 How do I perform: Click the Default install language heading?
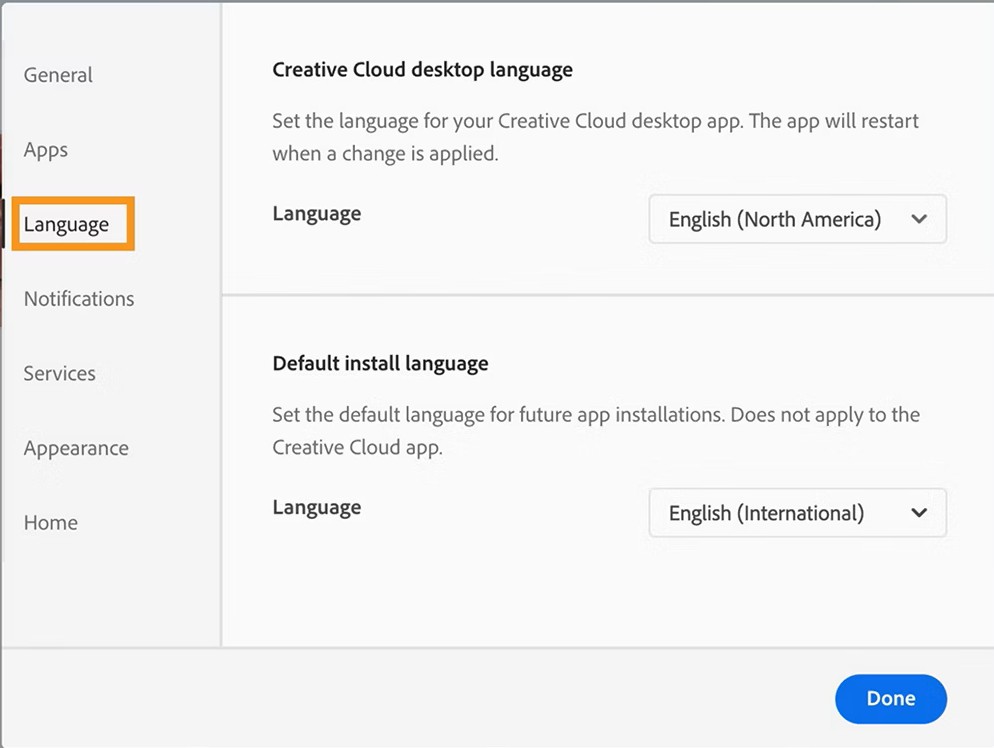point(380,363)
